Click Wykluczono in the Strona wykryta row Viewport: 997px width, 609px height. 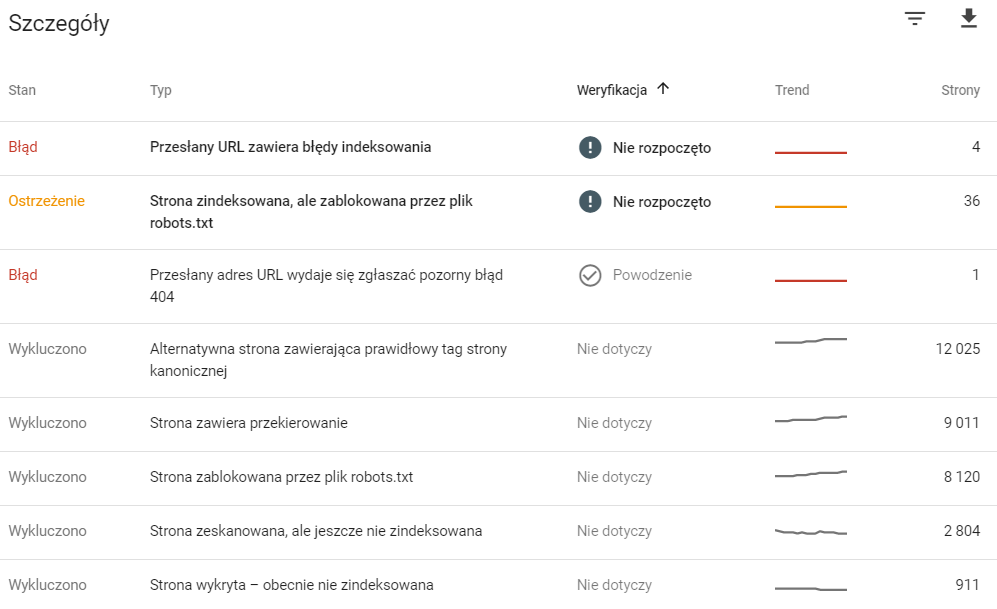point(48,585)
